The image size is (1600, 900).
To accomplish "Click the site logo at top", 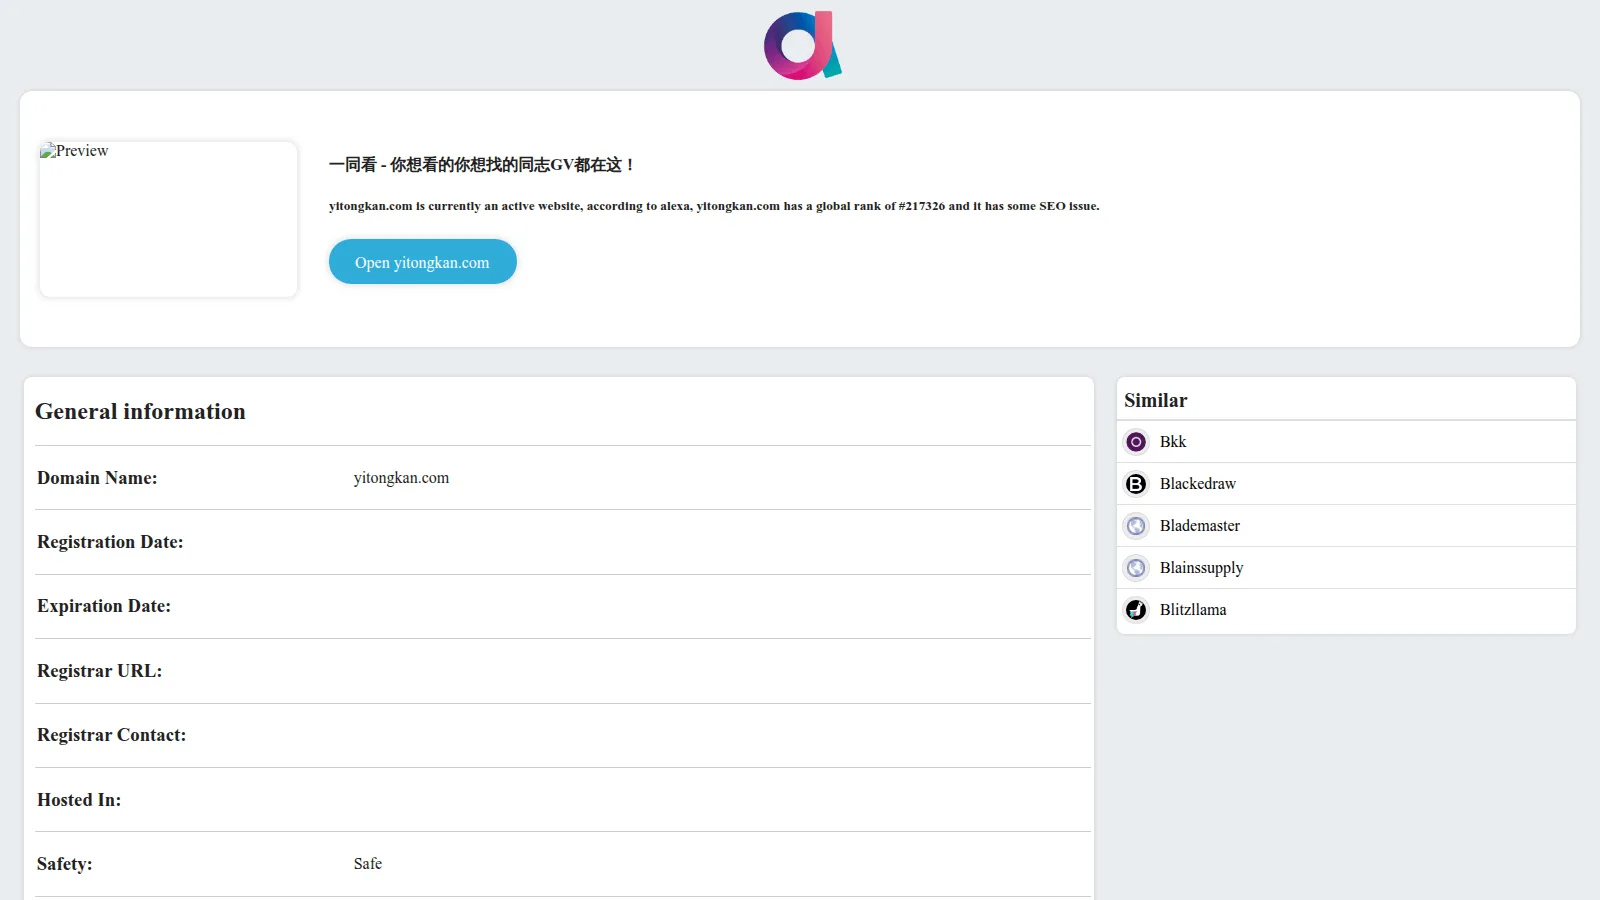I will coord(803,45).
